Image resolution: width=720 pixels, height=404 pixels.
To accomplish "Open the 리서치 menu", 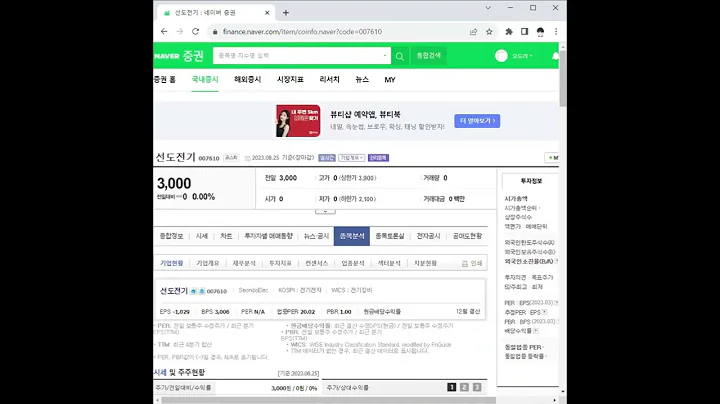I will click(329, 80).
